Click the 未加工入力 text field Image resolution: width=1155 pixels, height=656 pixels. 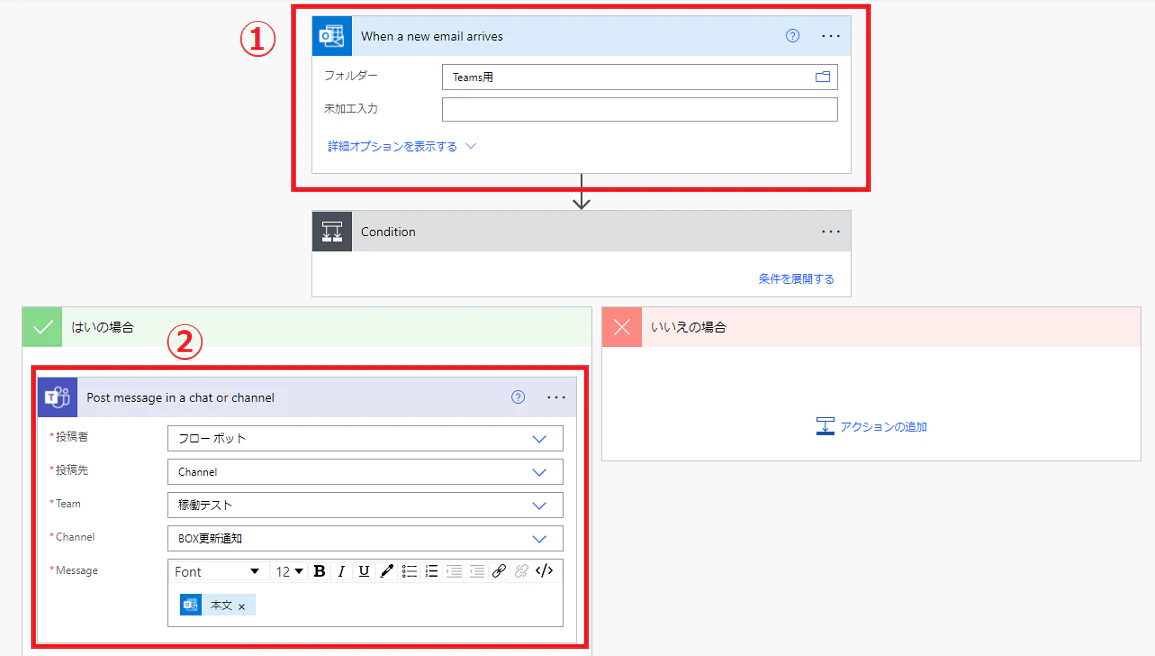tap(639, 110)
